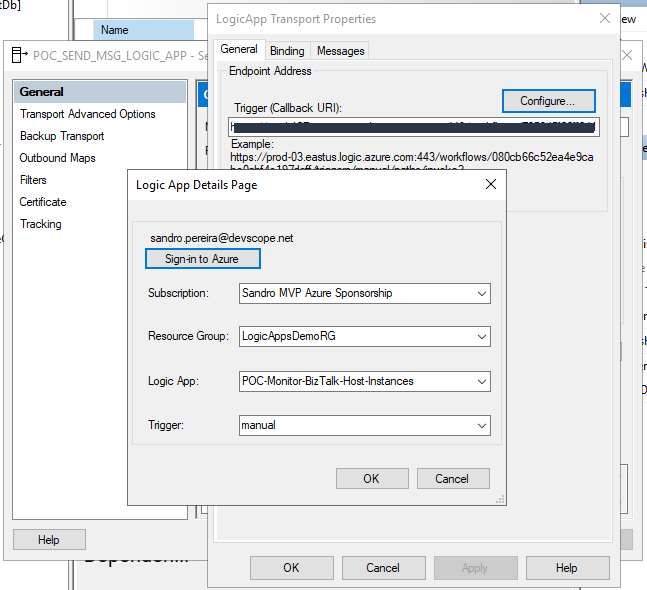
Task: Click the send port window icon
Action: (x=19, y=54)
